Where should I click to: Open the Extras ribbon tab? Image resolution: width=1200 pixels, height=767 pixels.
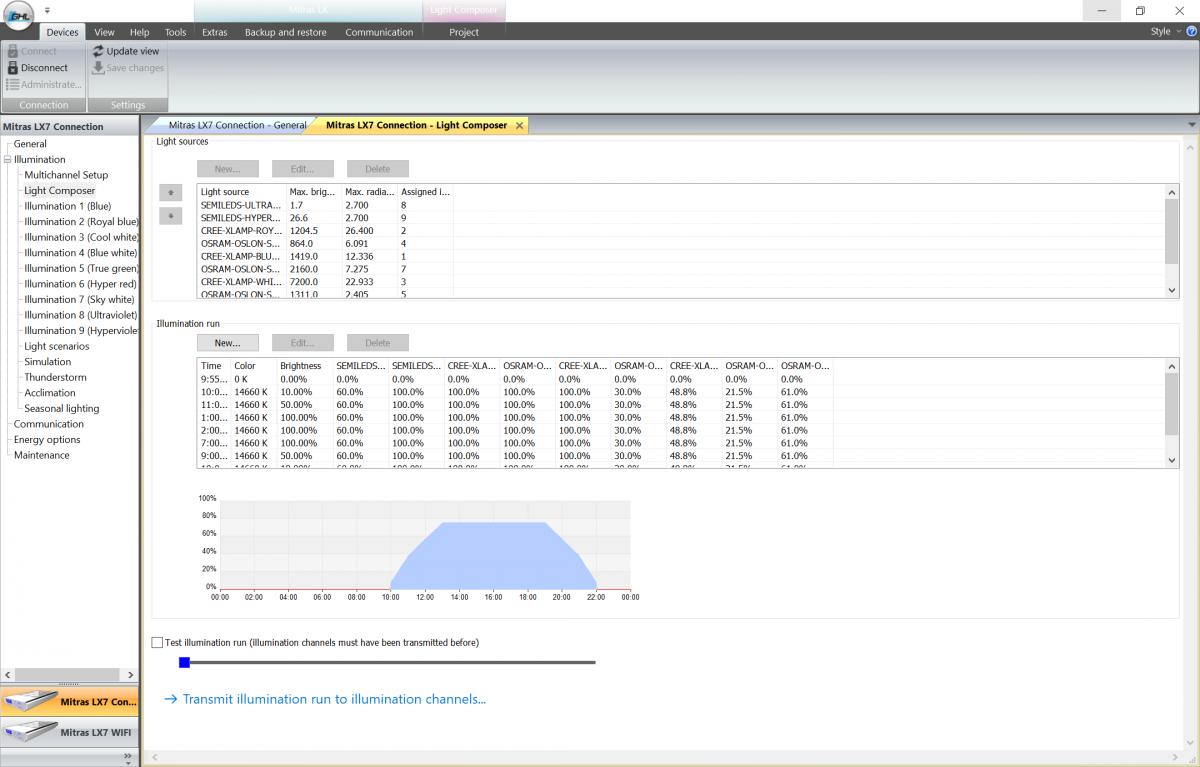pyautogui.click(x=215, y=32)
